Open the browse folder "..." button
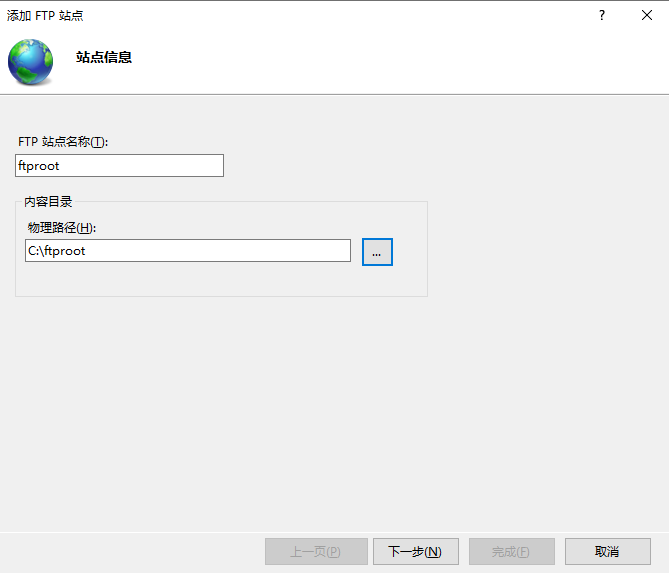Viewport: 669px width, 573px height. coord(377,252)
